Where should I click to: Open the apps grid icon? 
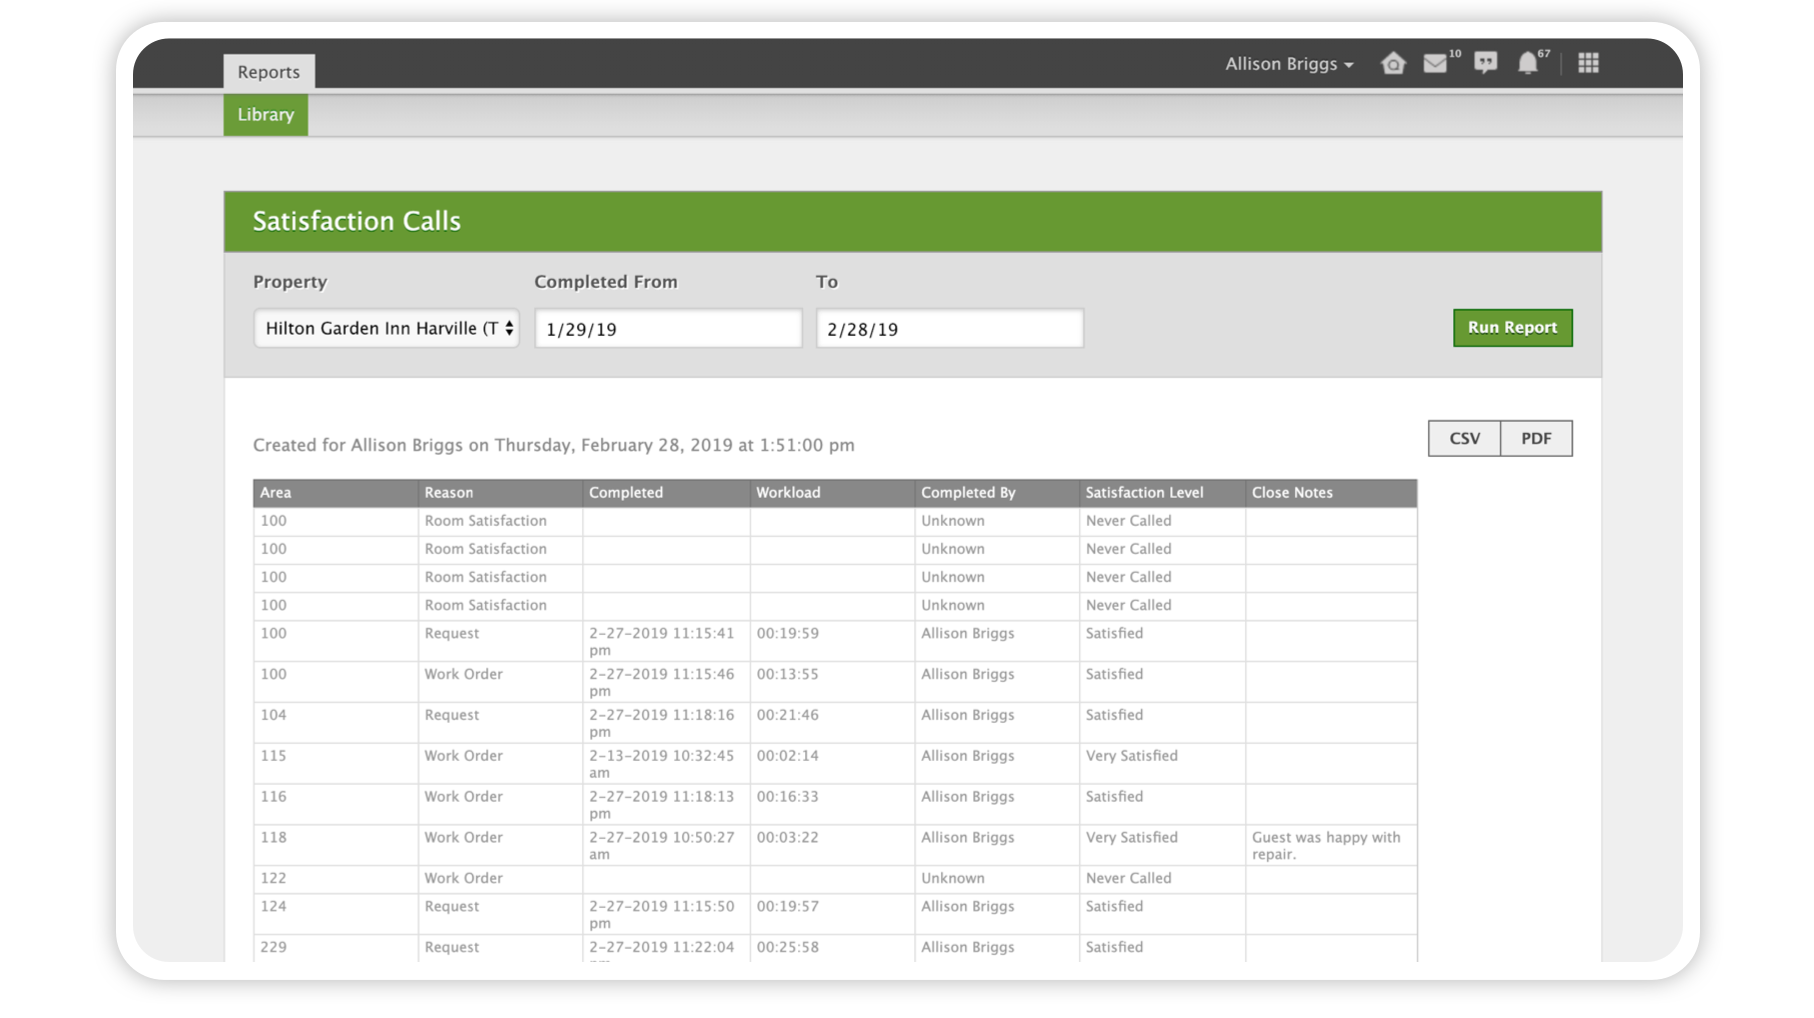[1586, 63]
